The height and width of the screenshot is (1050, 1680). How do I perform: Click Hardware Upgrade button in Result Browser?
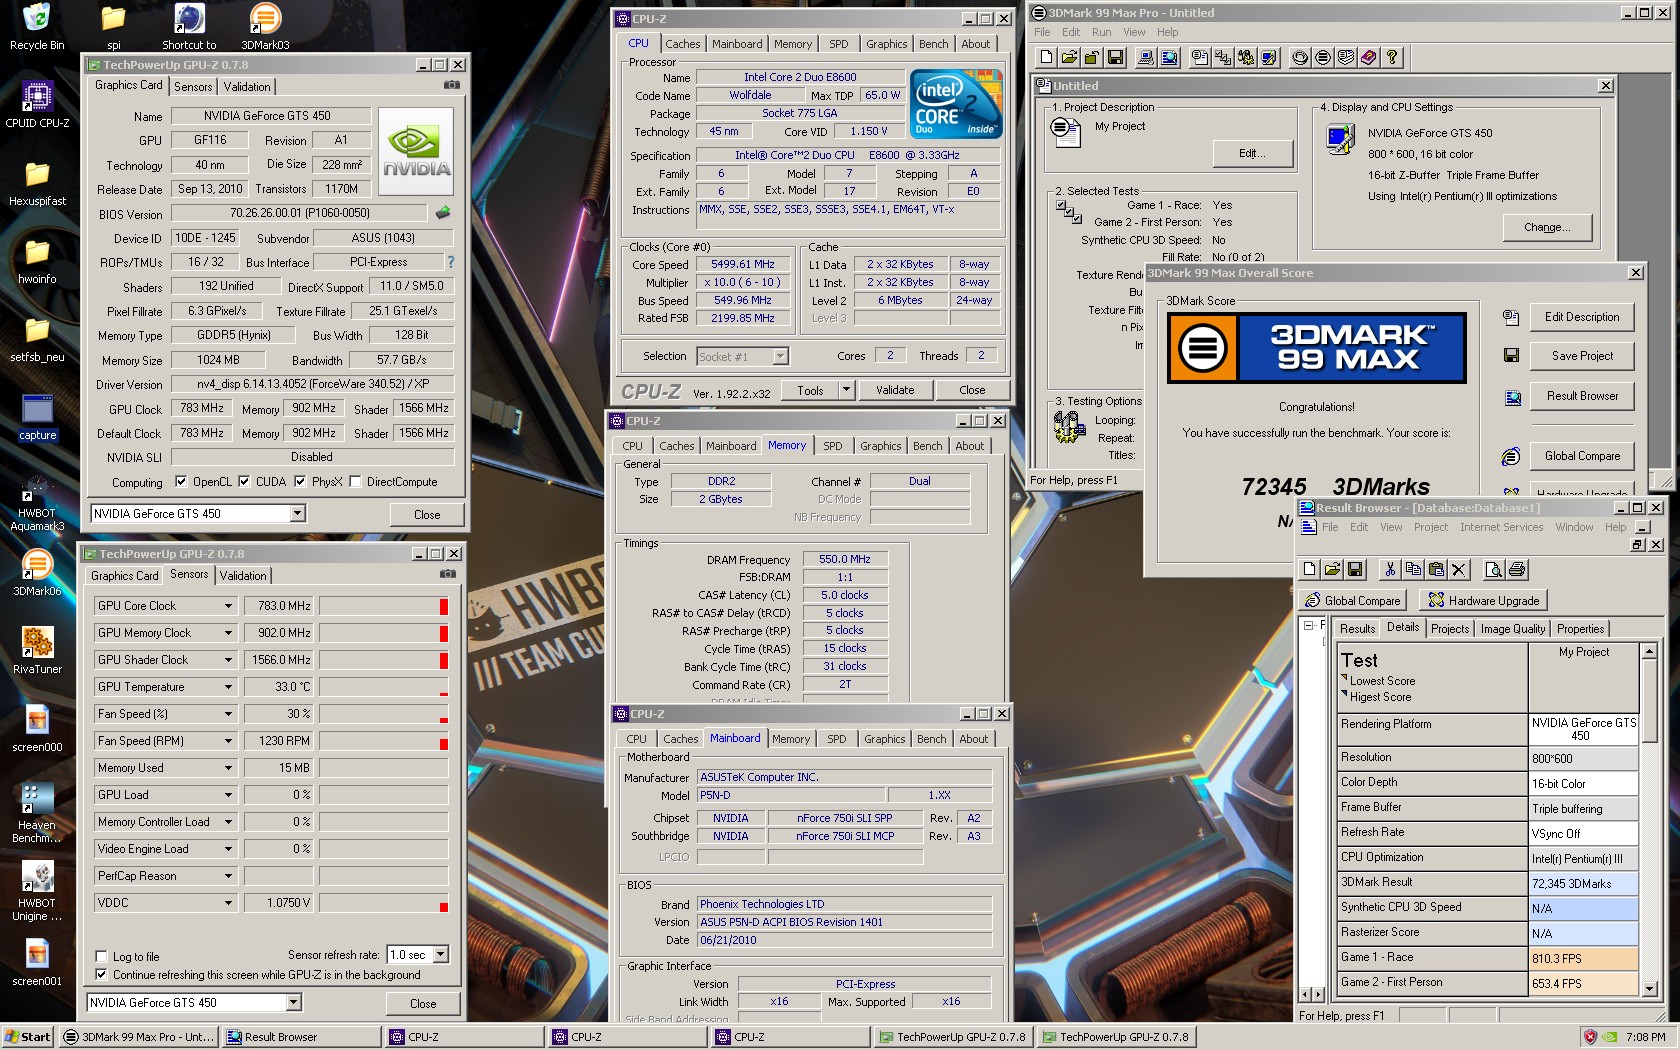pyautogui.click(x=1484, y=600)
